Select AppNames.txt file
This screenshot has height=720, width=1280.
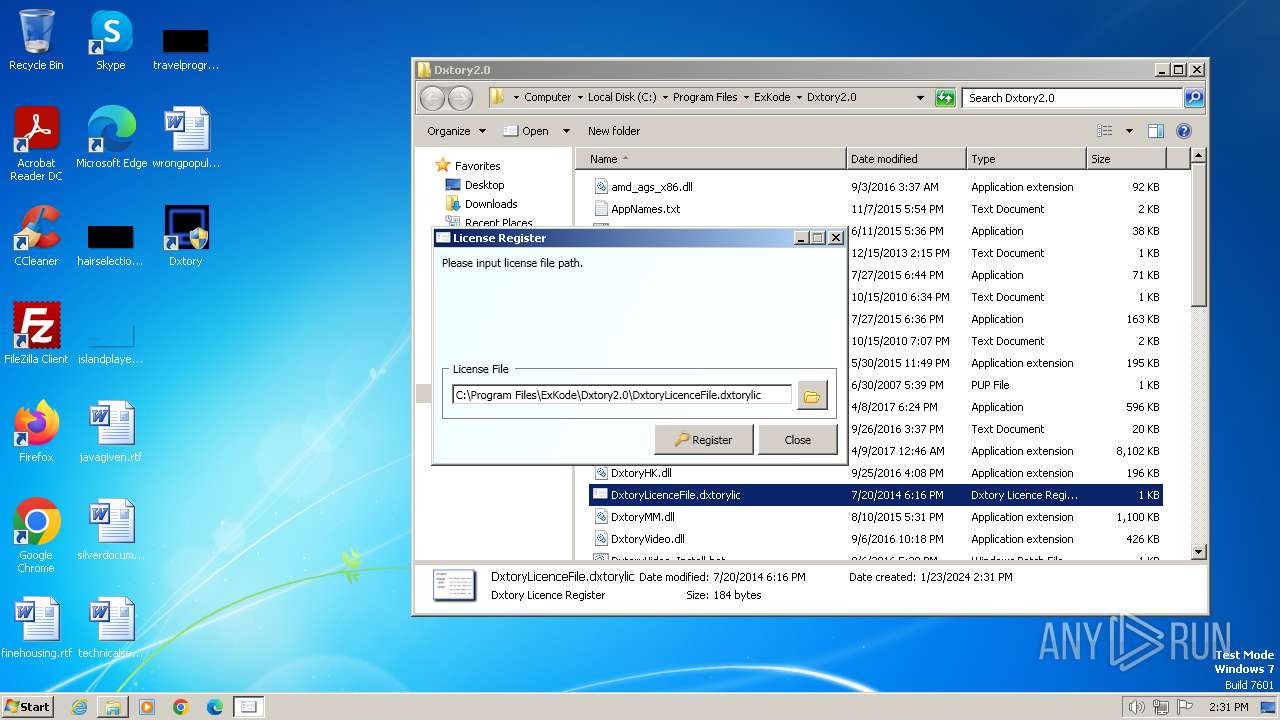(x=645, y=209)
